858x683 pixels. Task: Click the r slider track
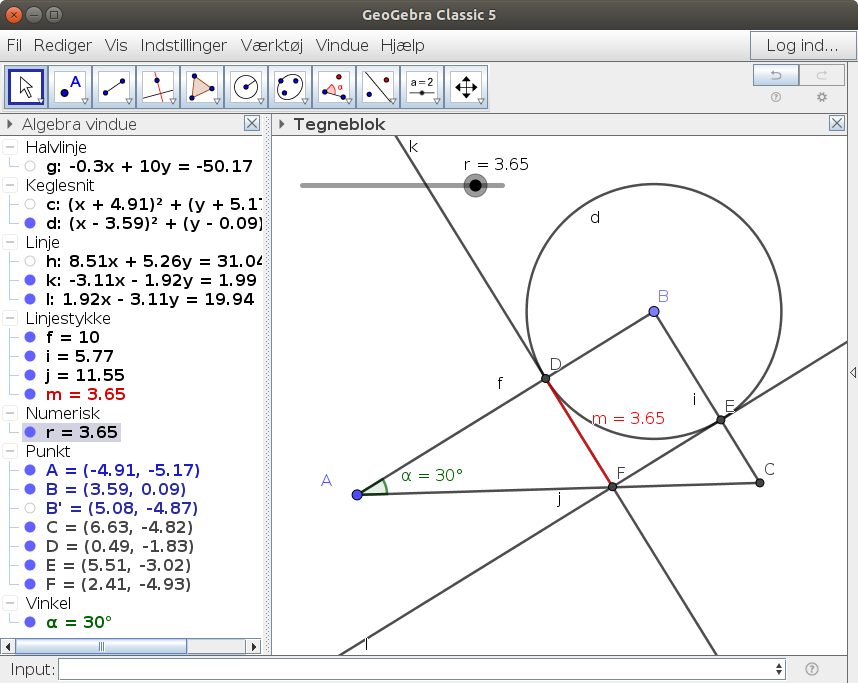(x=402, y=186)
